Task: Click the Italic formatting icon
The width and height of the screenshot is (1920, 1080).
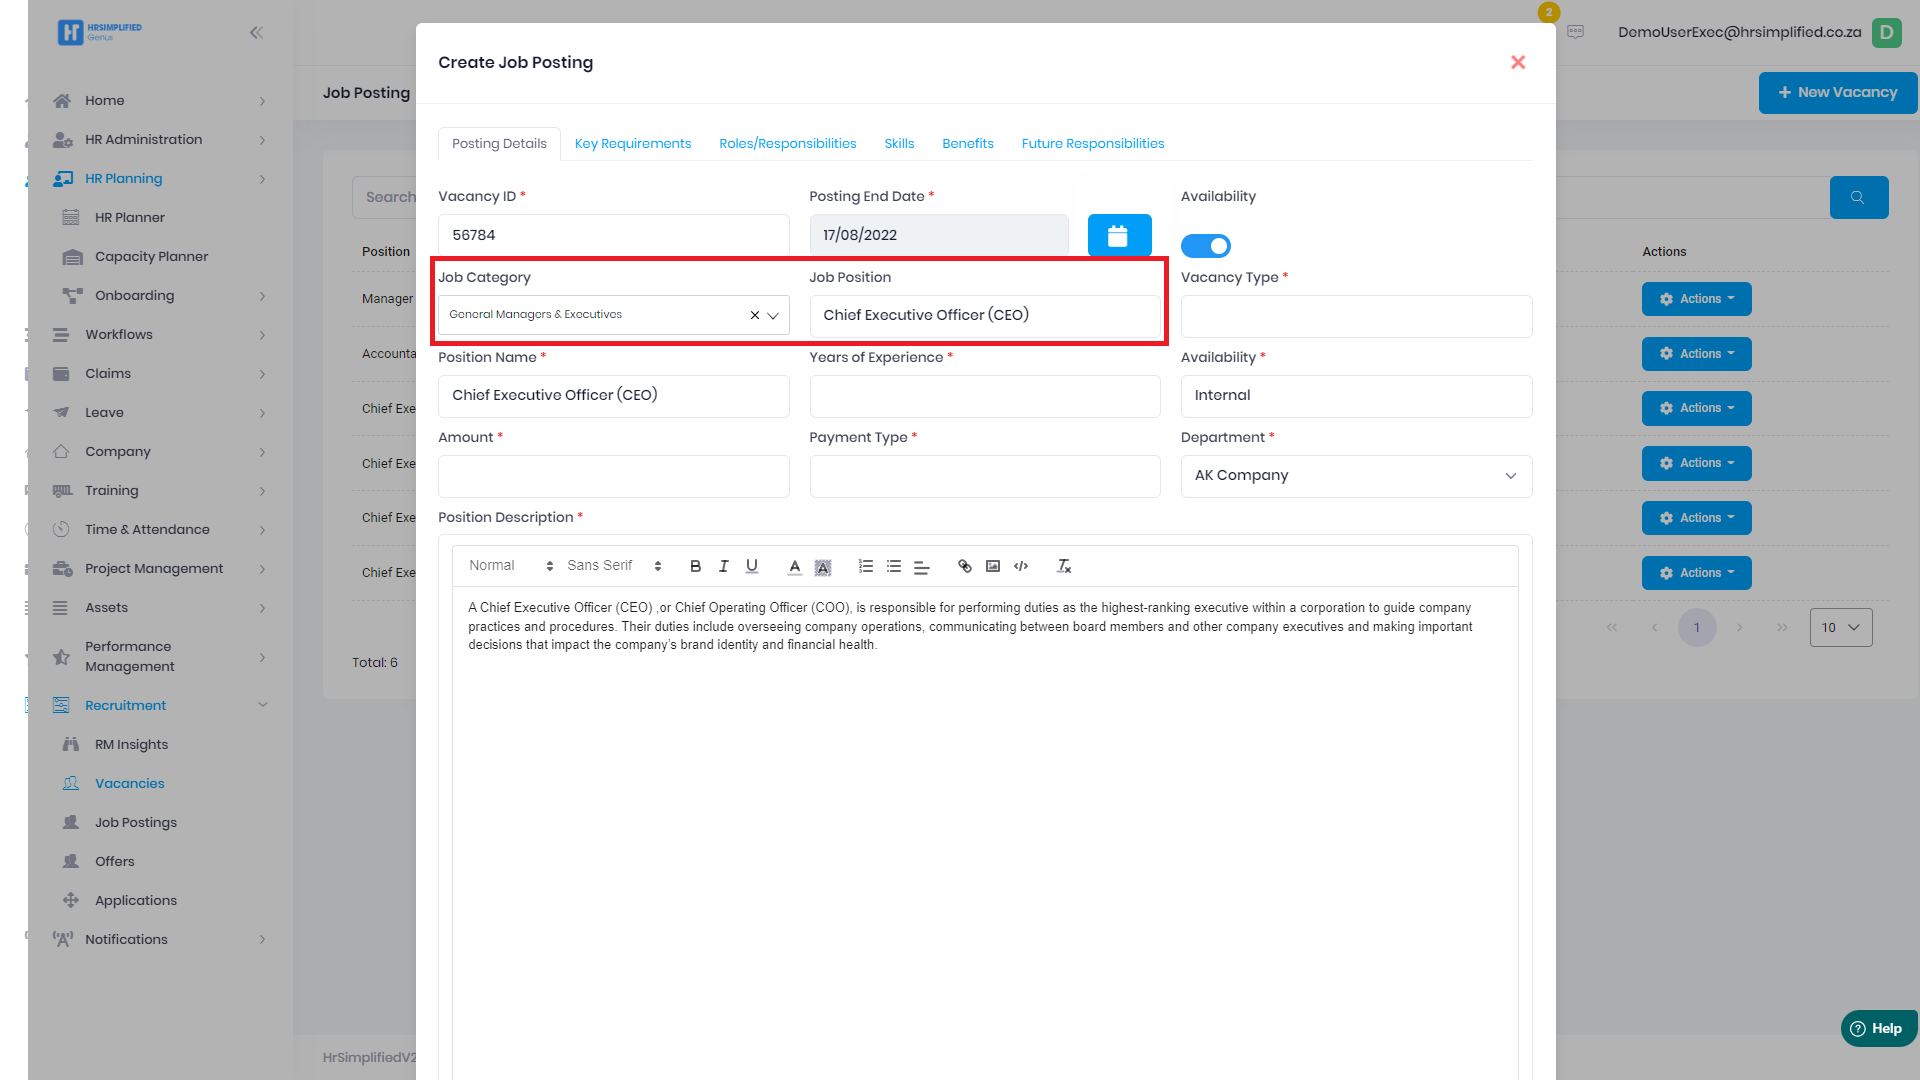Action: click(723, 566)
